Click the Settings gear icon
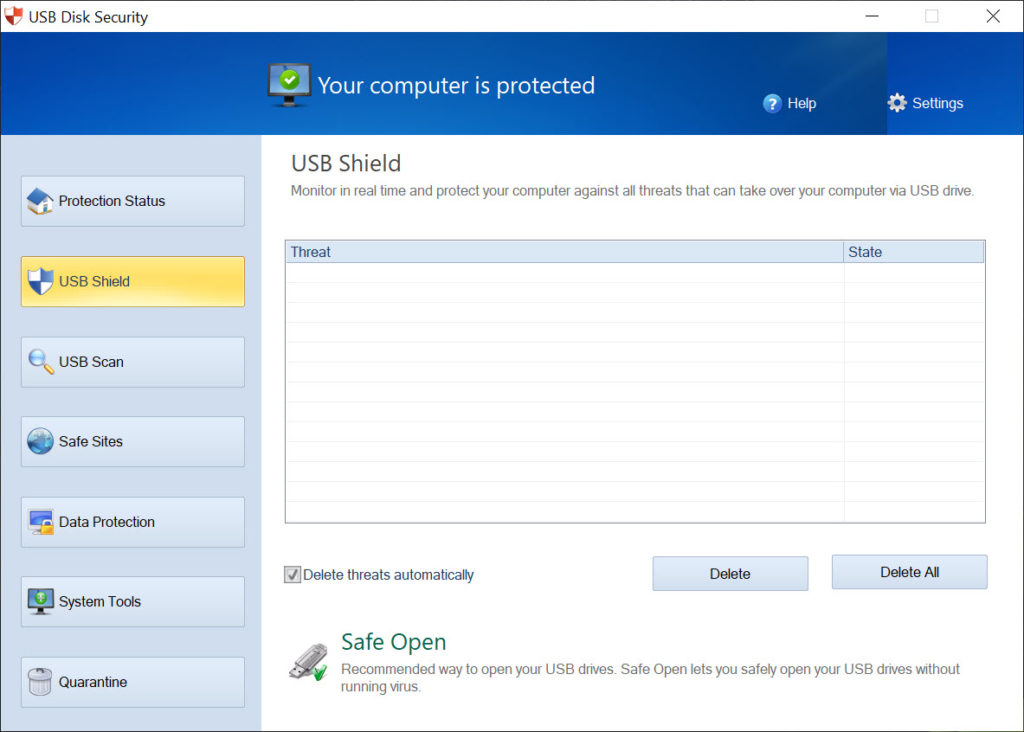This screenshot has height=732, width=1024. tap(897, 103)
